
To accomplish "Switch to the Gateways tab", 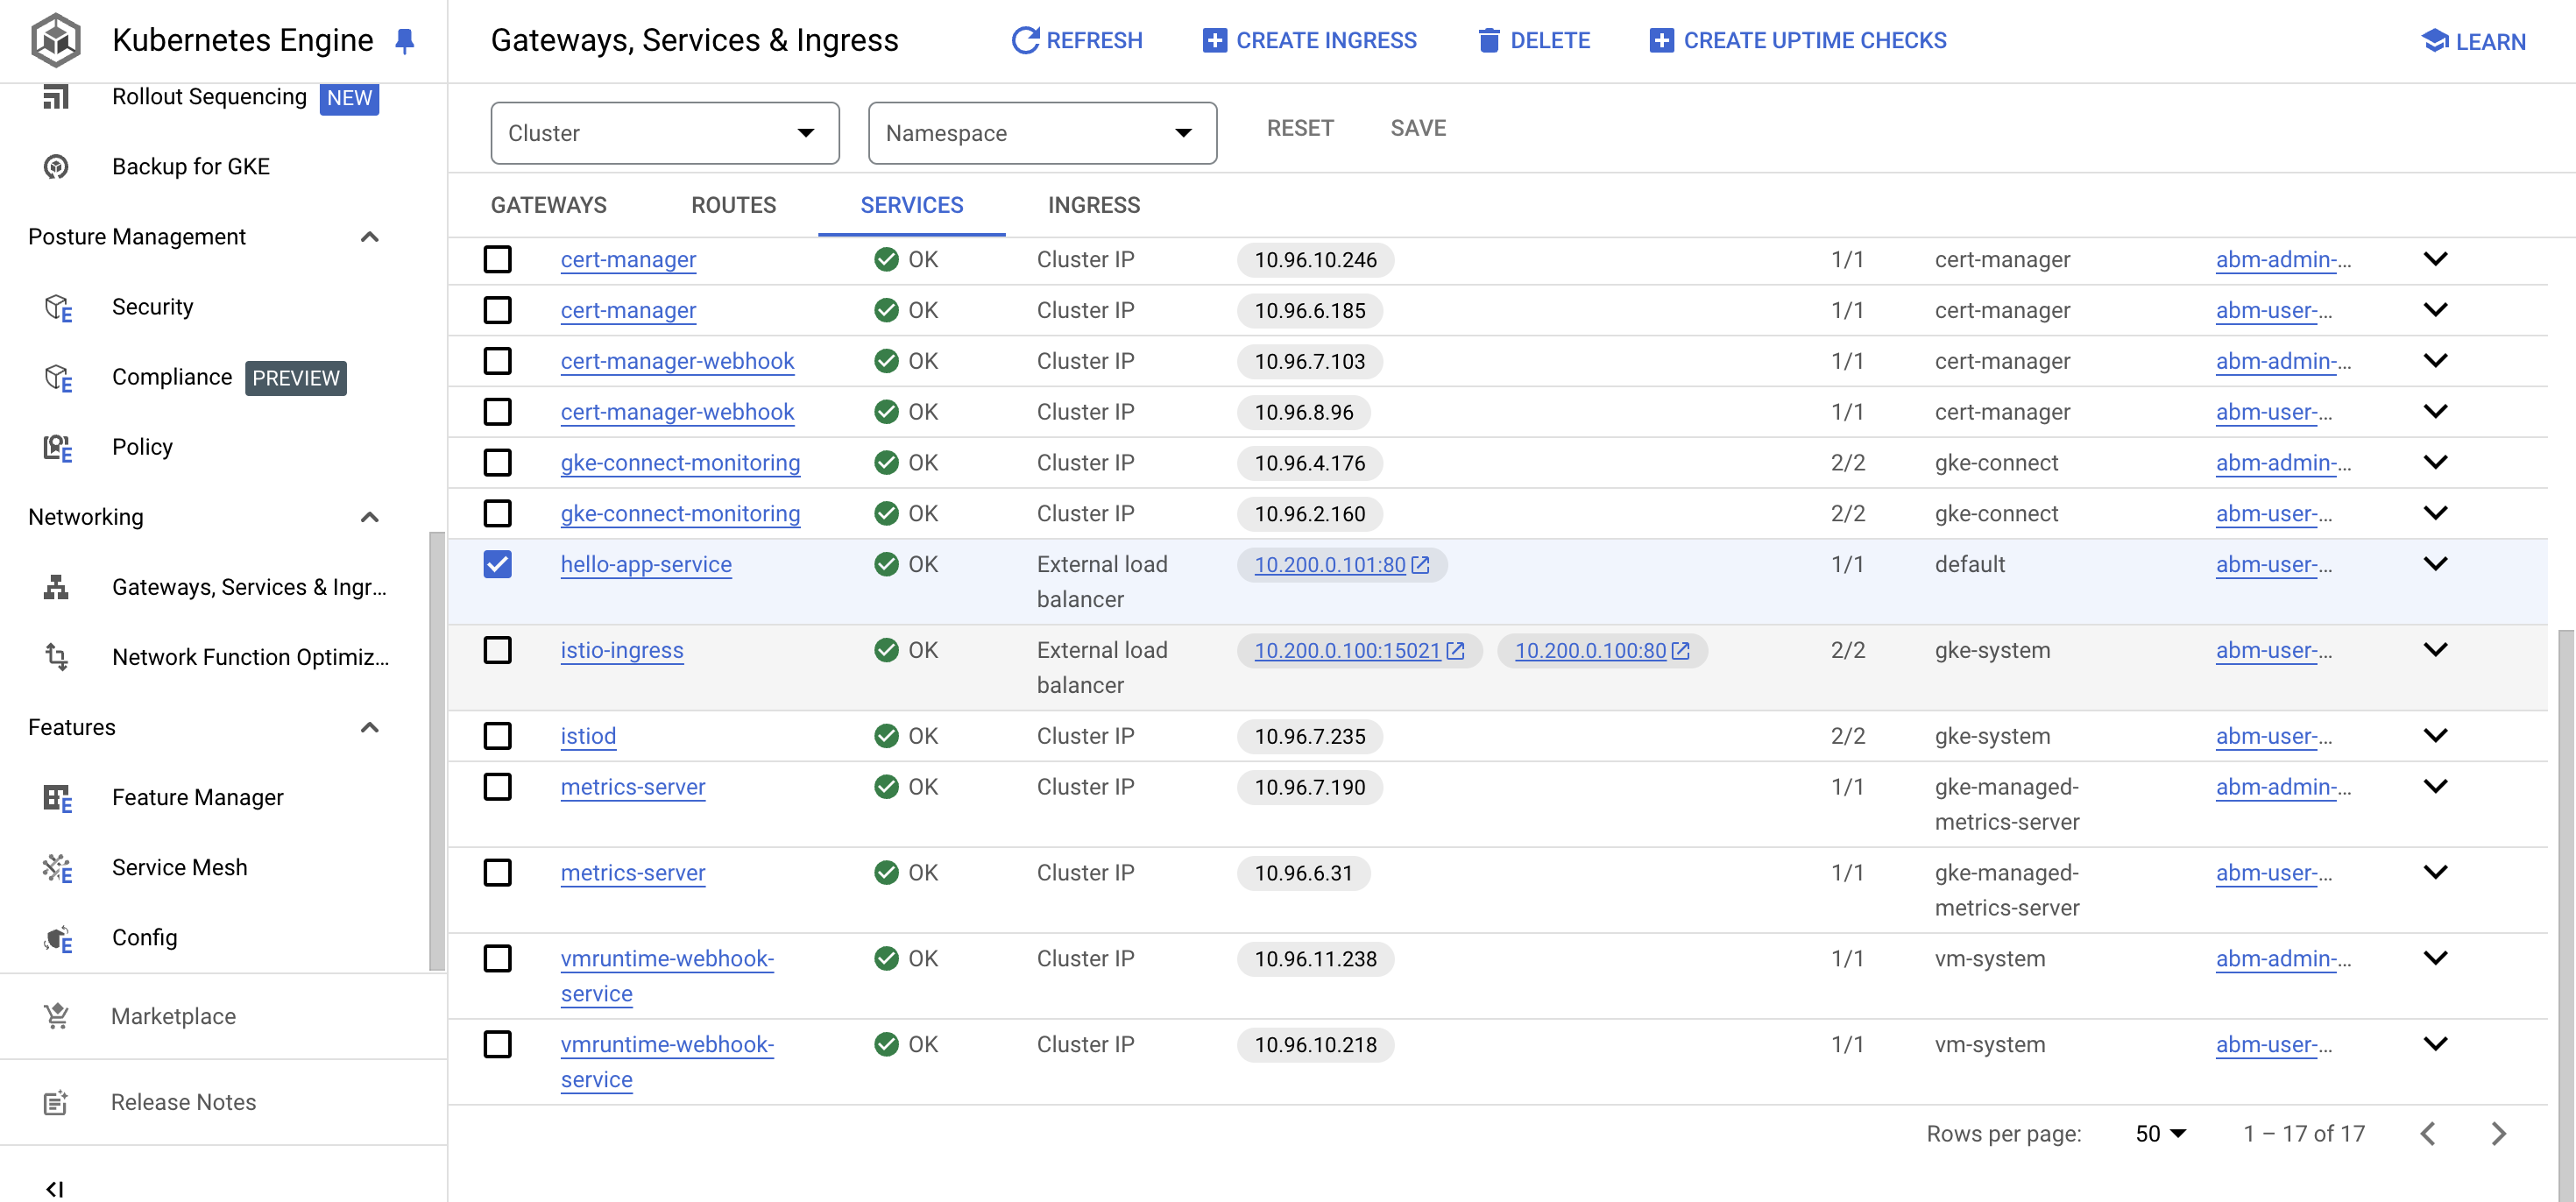I will pos(548,205).
